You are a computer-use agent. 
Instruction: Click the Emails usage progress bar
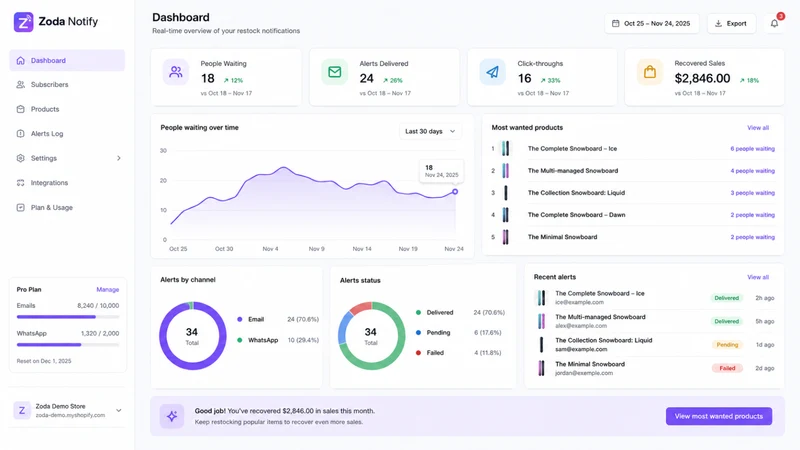coord(68,317)
